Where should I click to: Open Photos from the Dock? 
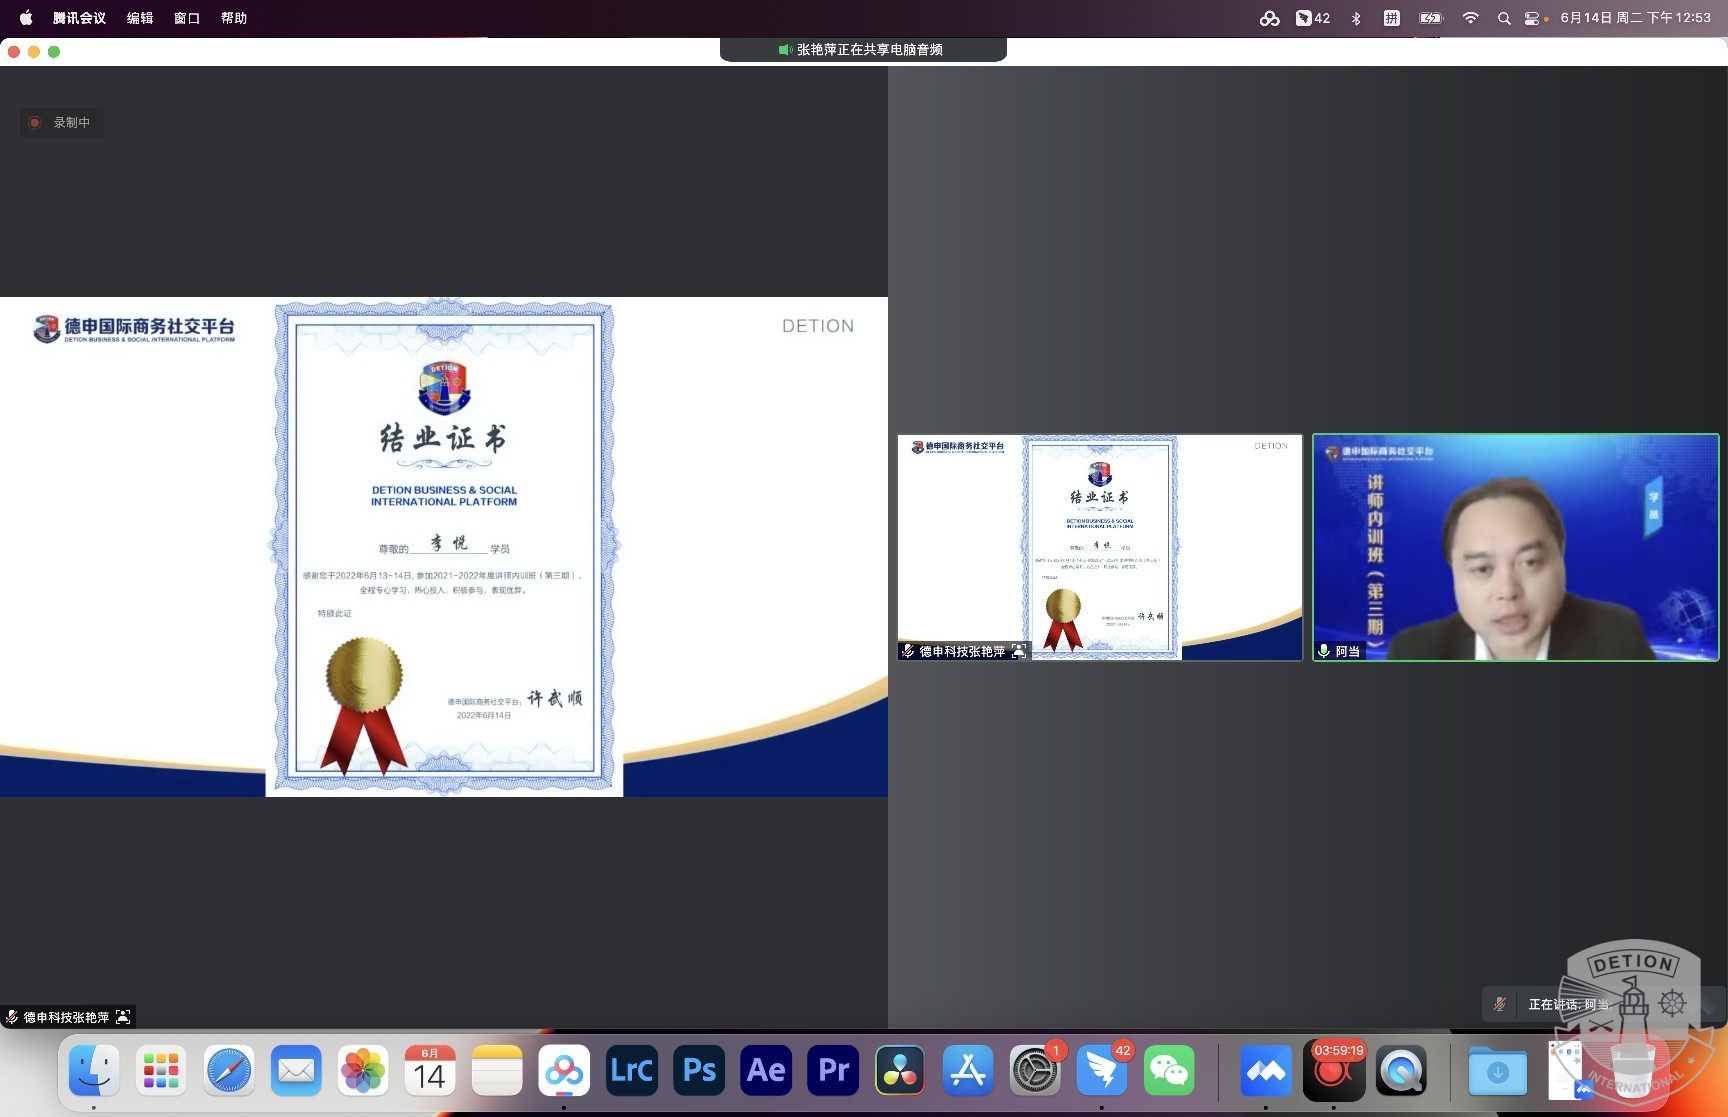coord(363,1071)
